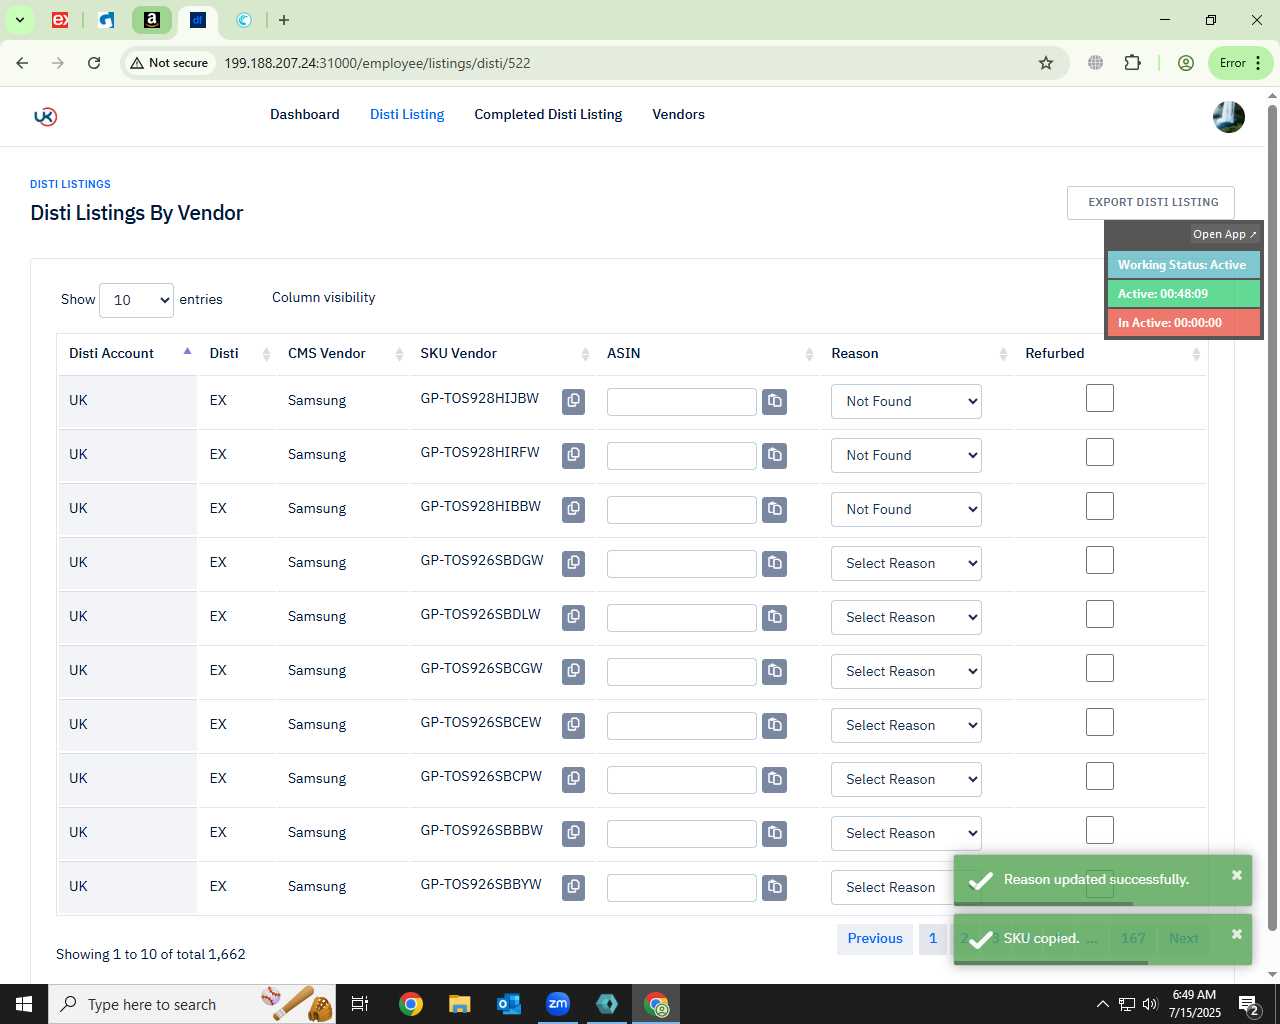Open Select Reason dropdown for GP-TOS926SBCPW
Image resolution: width=1280 pixels, height=1024 pixels.
[906, 779]
